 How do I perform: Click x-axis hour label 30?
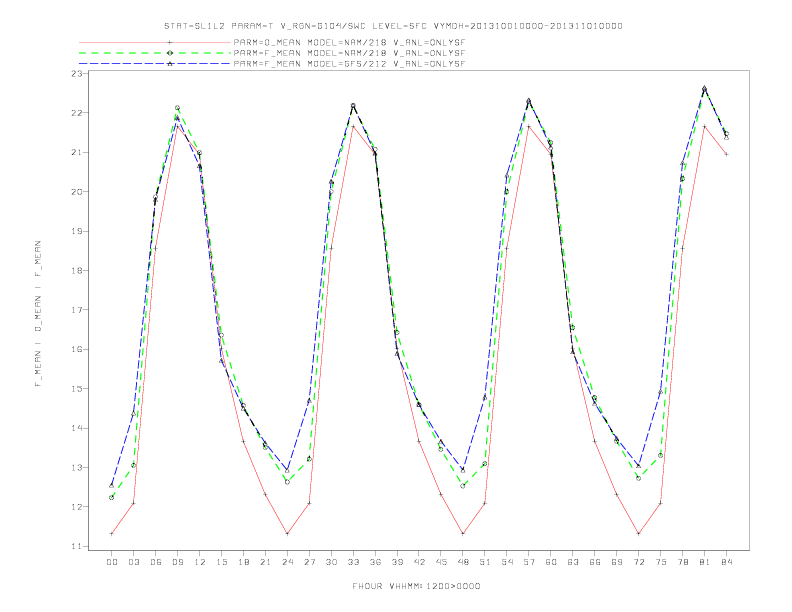tap(331, 562)
